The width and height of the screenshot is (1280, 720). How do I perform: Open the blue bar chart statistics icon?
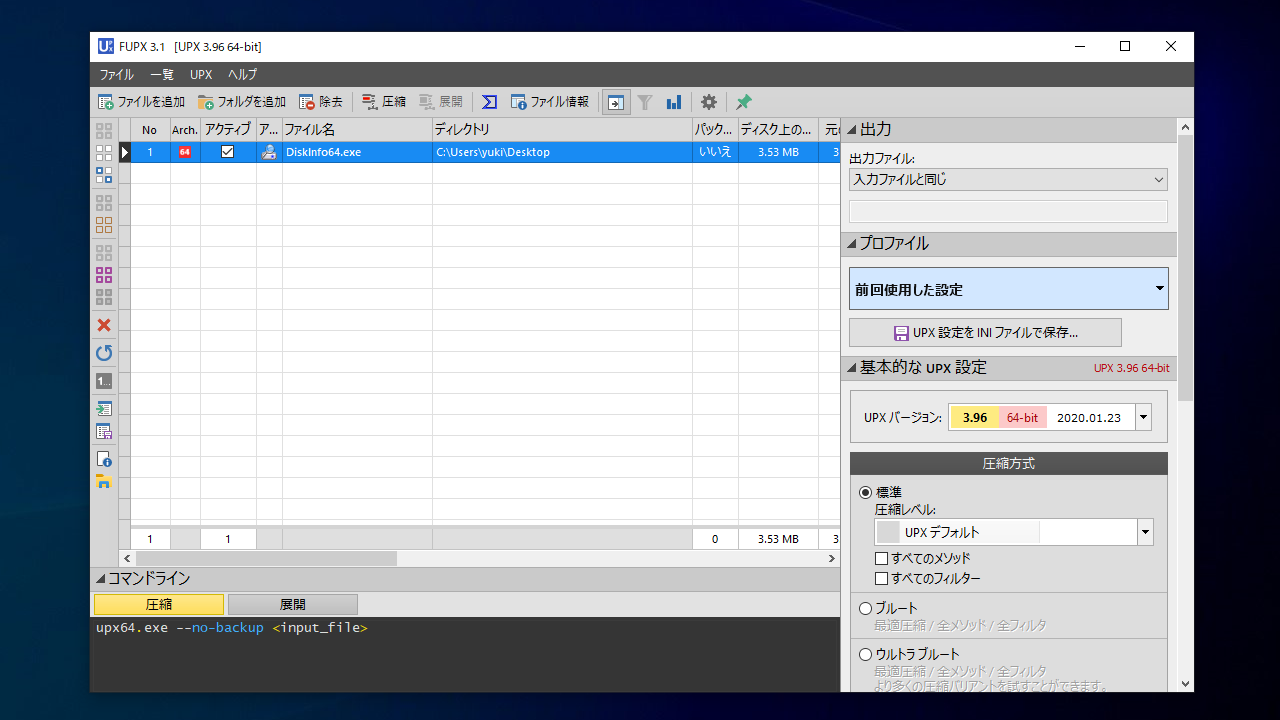point(674,102)
